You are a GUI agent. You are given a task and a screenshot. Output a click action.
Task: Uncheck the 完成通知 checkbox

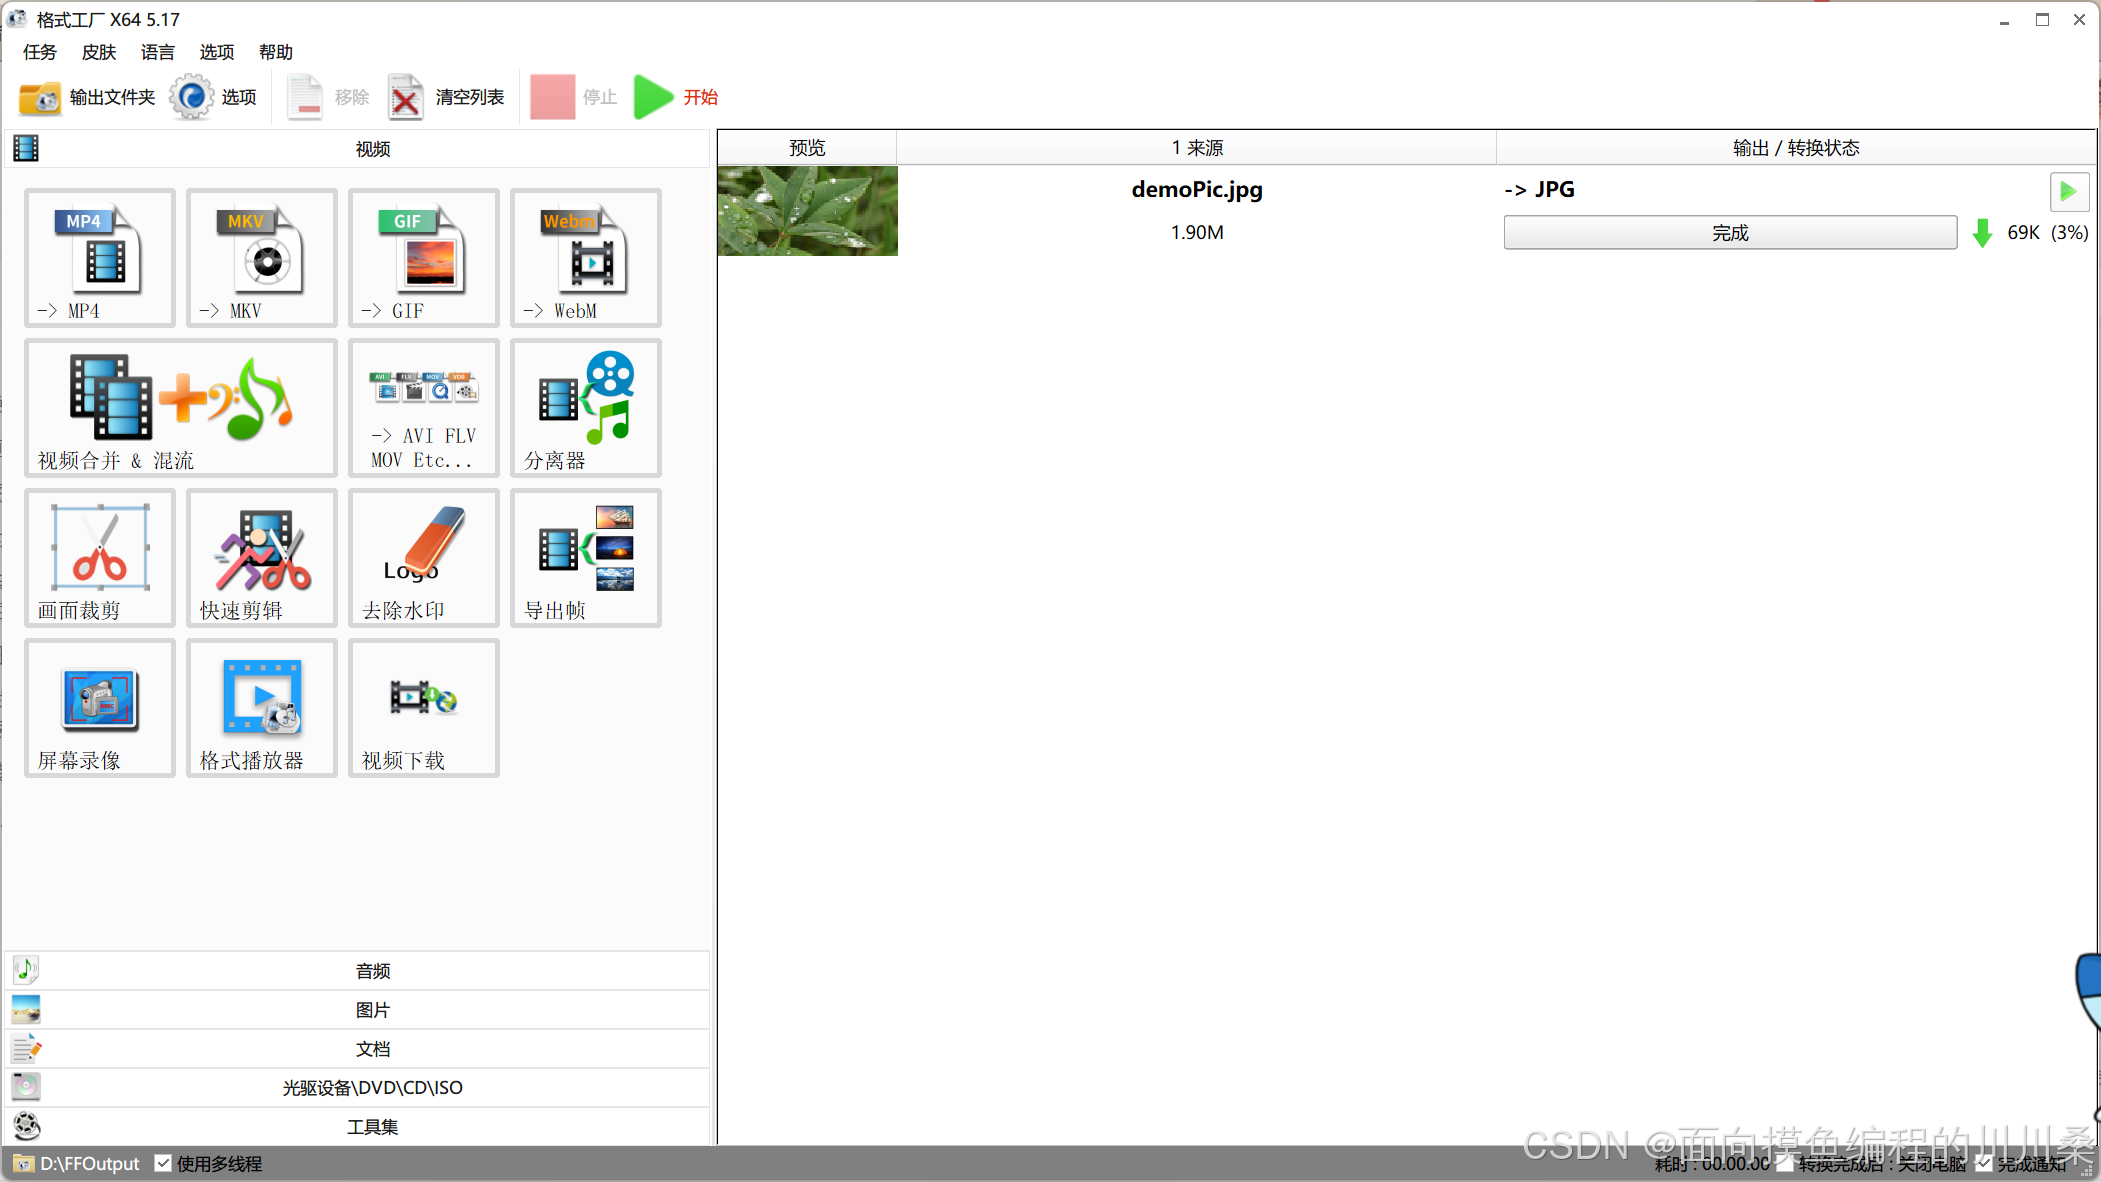(1984, 1163)
